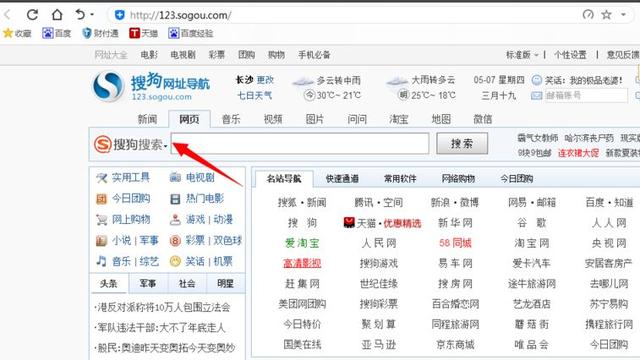Click the mail envelope icon
The image size is (640, 360).
tap(536, 96)
